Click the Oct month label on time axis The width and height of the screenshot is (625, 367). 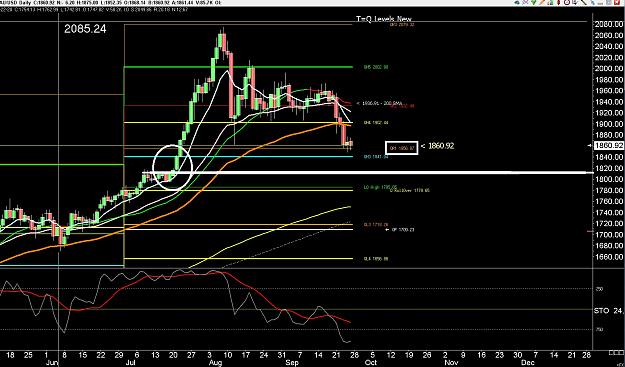pos(371,363)
